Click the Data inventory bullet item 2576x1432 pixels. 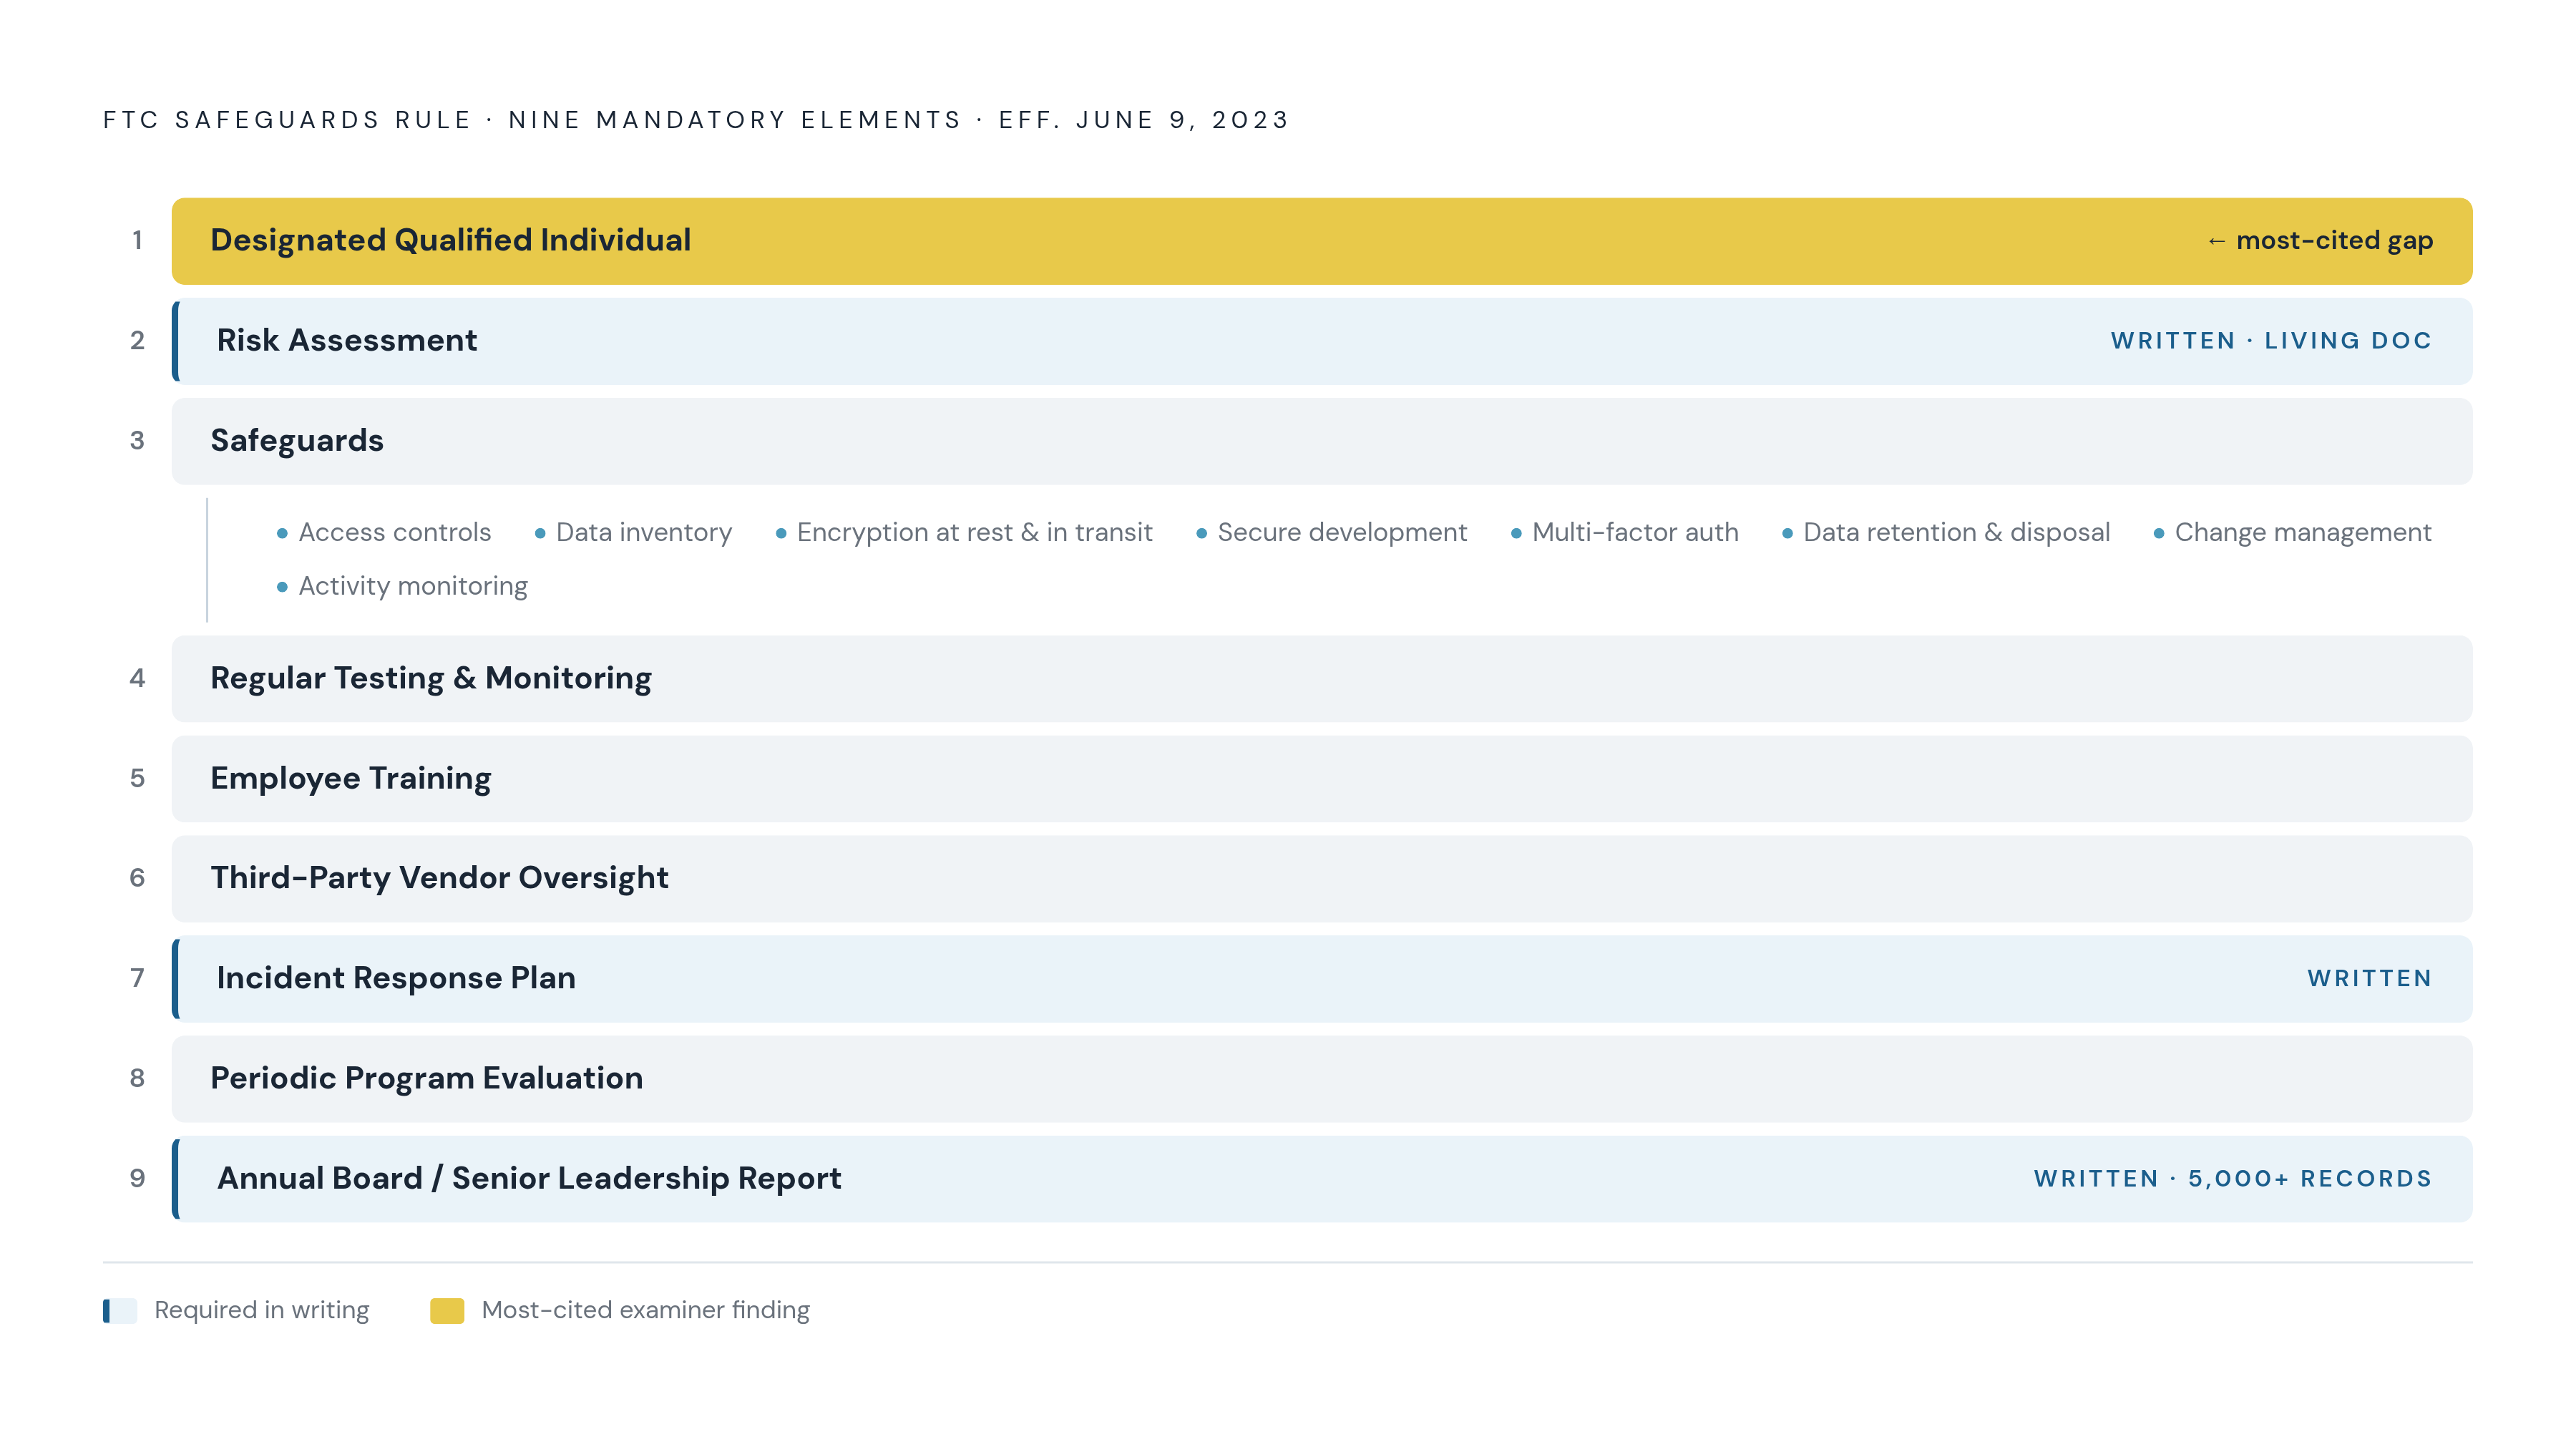click(633, 532)
